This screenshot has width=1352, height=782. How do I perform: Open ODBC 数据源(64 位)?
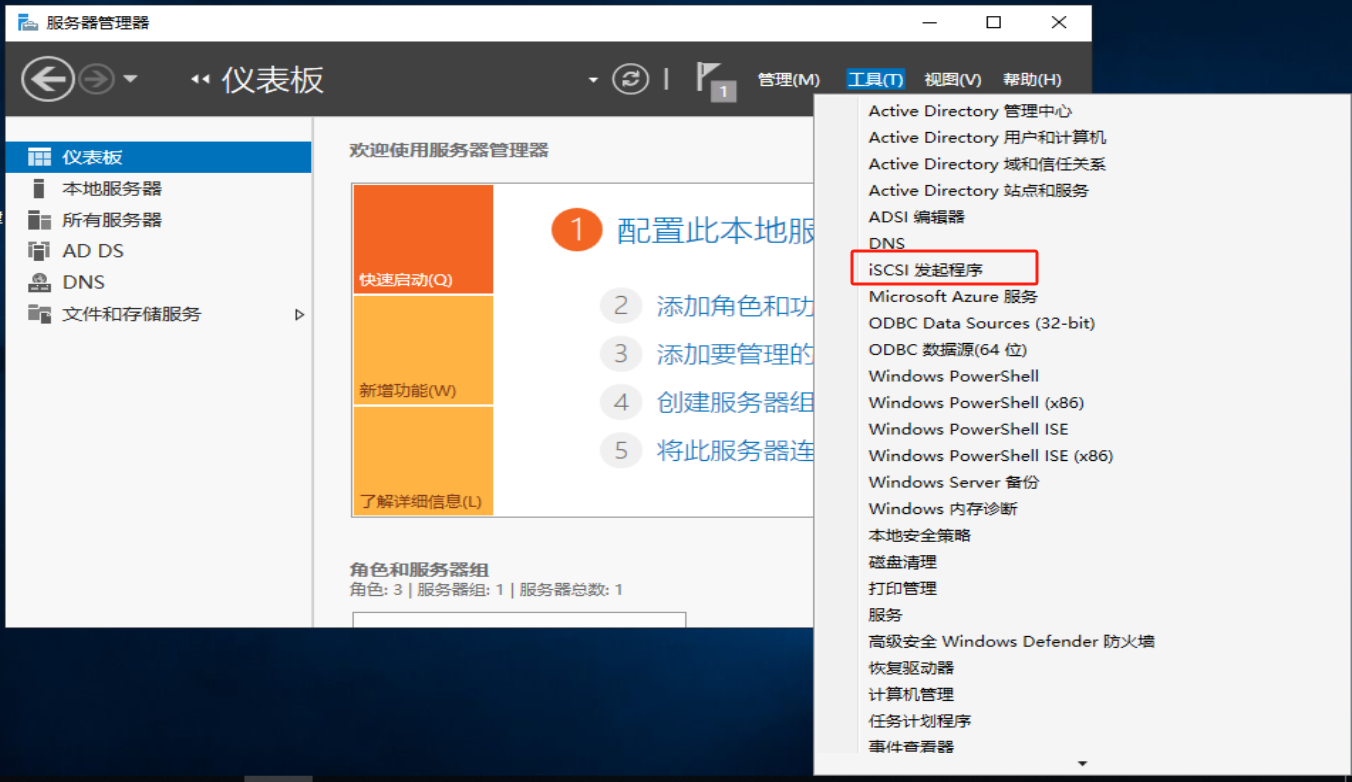click(x=947, y=349)
